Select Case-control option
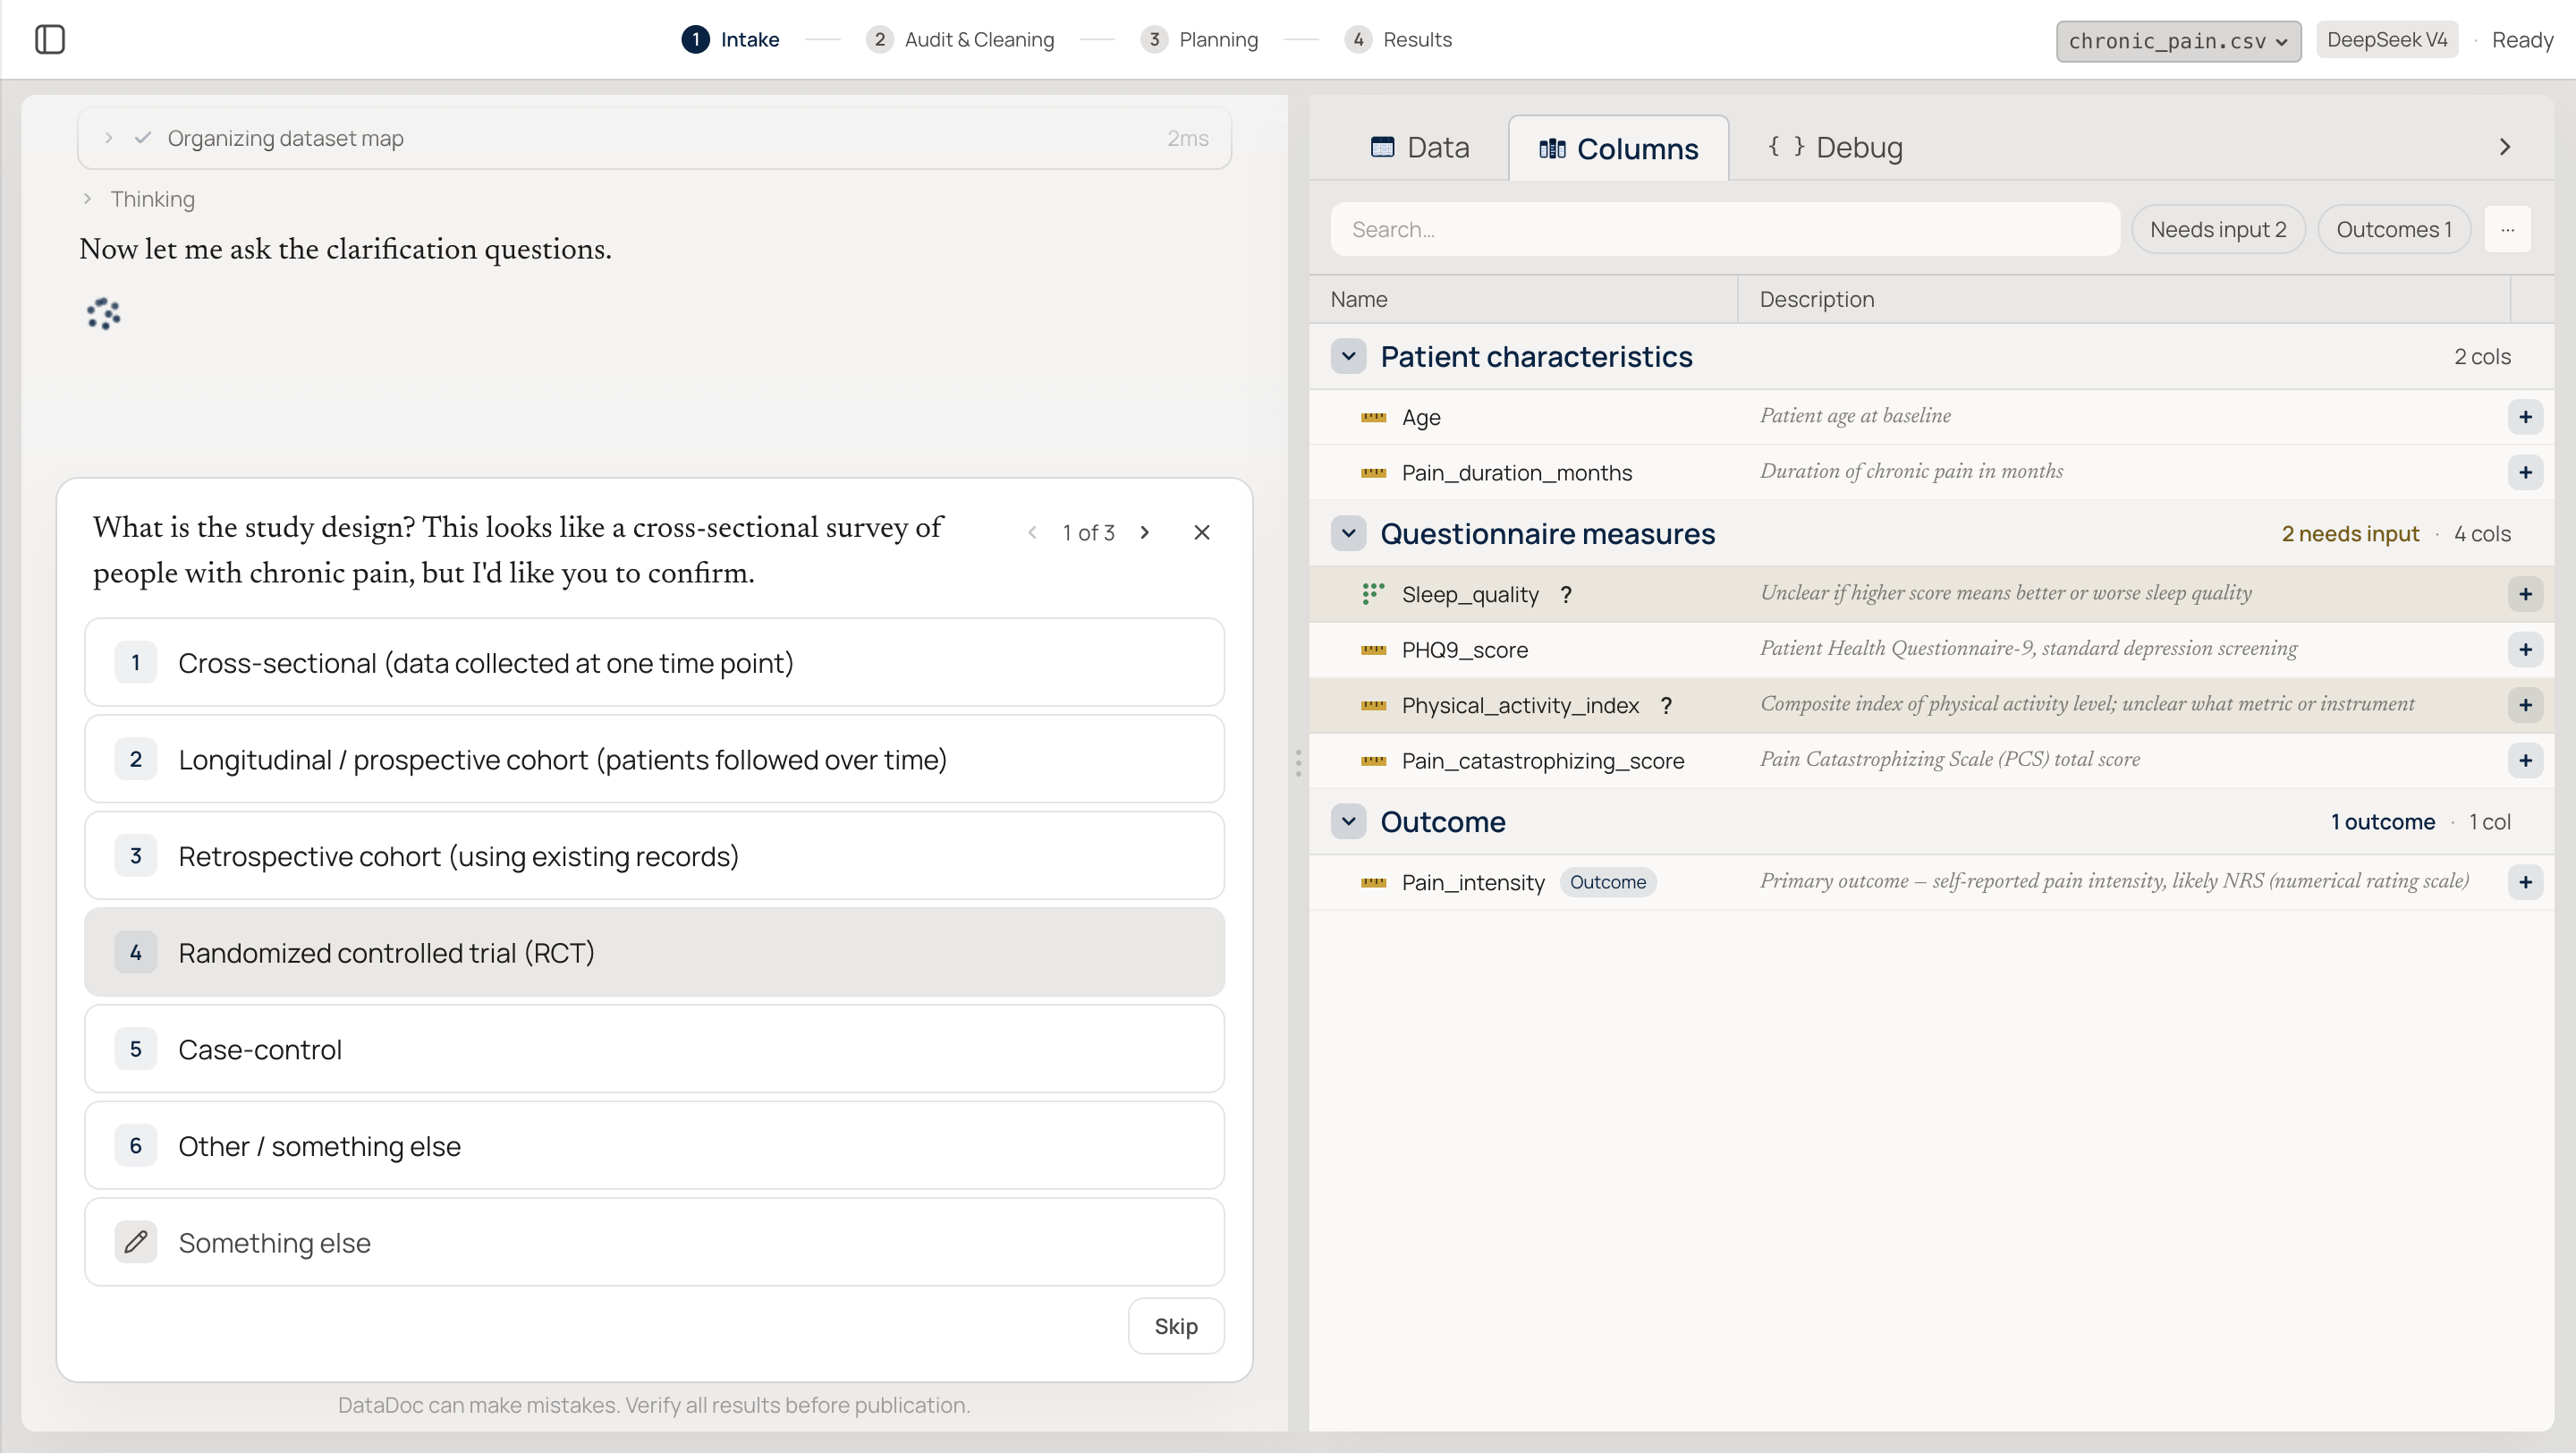The image size is (2576, 1453). pyautogui.click(x=655, y=1049)
